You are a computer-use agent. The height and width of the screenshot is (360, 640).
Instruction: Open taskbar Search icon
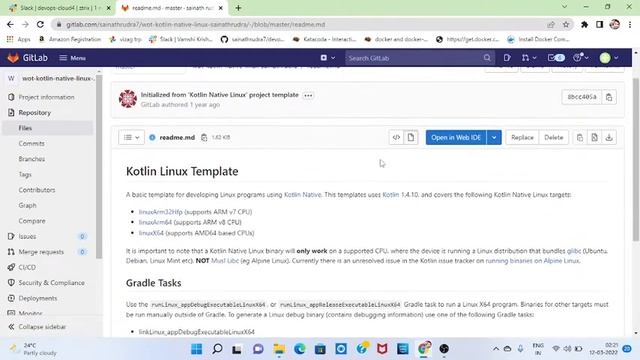click(x=217, y=349)
